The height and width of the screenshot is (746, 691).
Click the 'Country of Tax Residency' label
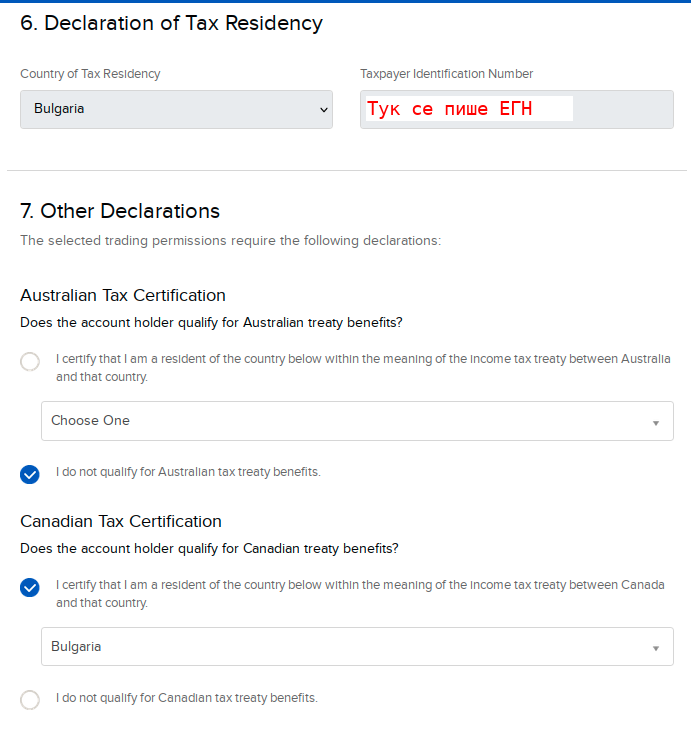[90, 74]
